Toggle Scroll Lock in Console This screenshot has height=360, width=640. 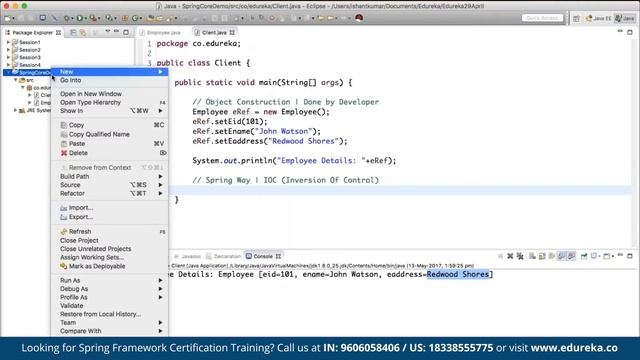tap(542, 256)
